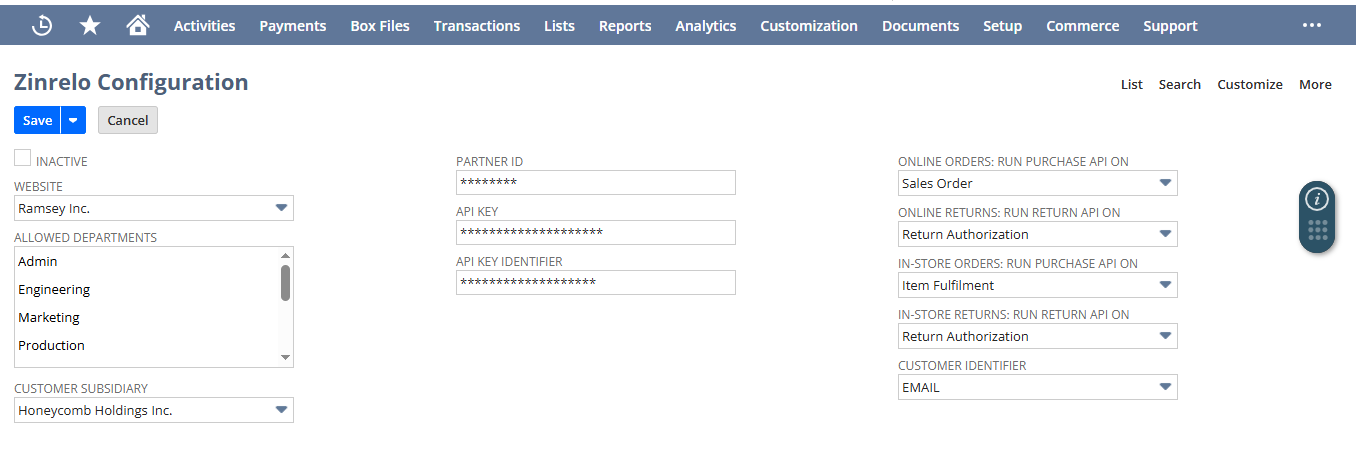
Task: Click the More link
Action: 1315,84
